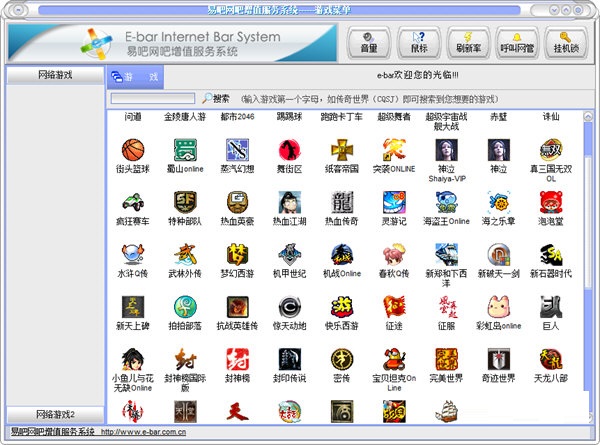This screenshot has height=445, width=600.
Task: Click the 超级舞者 game label
Action: coord(394,116)
